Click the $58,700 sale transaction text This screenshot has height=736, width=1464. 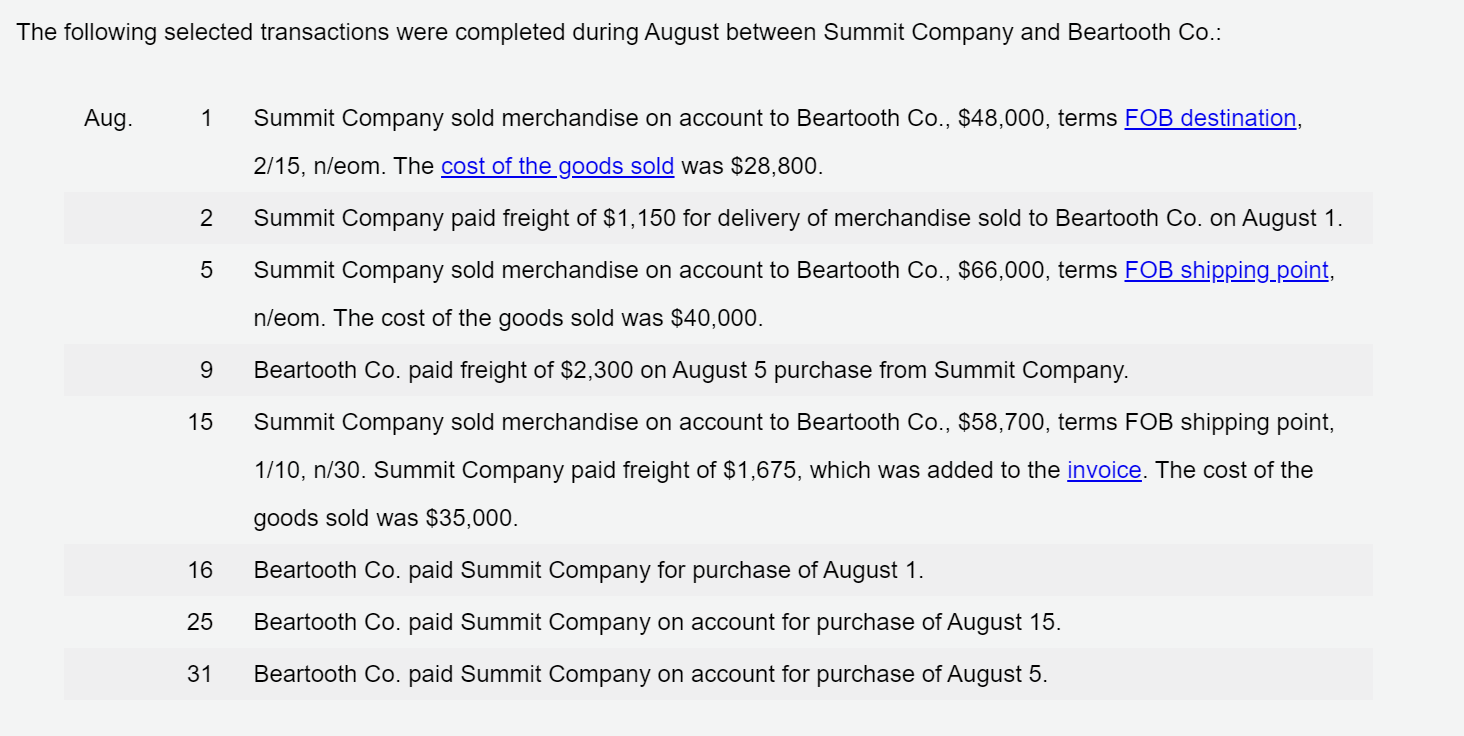tap(794, 470)
